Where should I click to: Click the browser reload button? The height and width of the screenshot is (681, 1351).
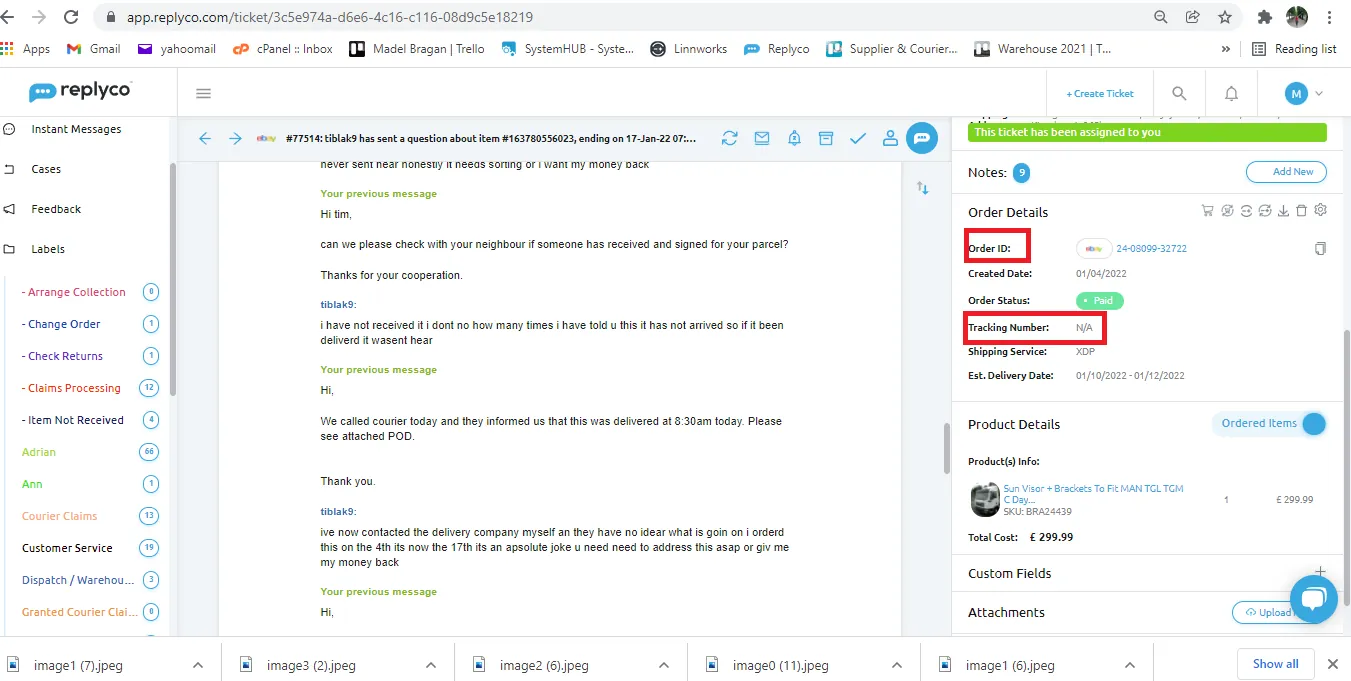click(71, 17)
